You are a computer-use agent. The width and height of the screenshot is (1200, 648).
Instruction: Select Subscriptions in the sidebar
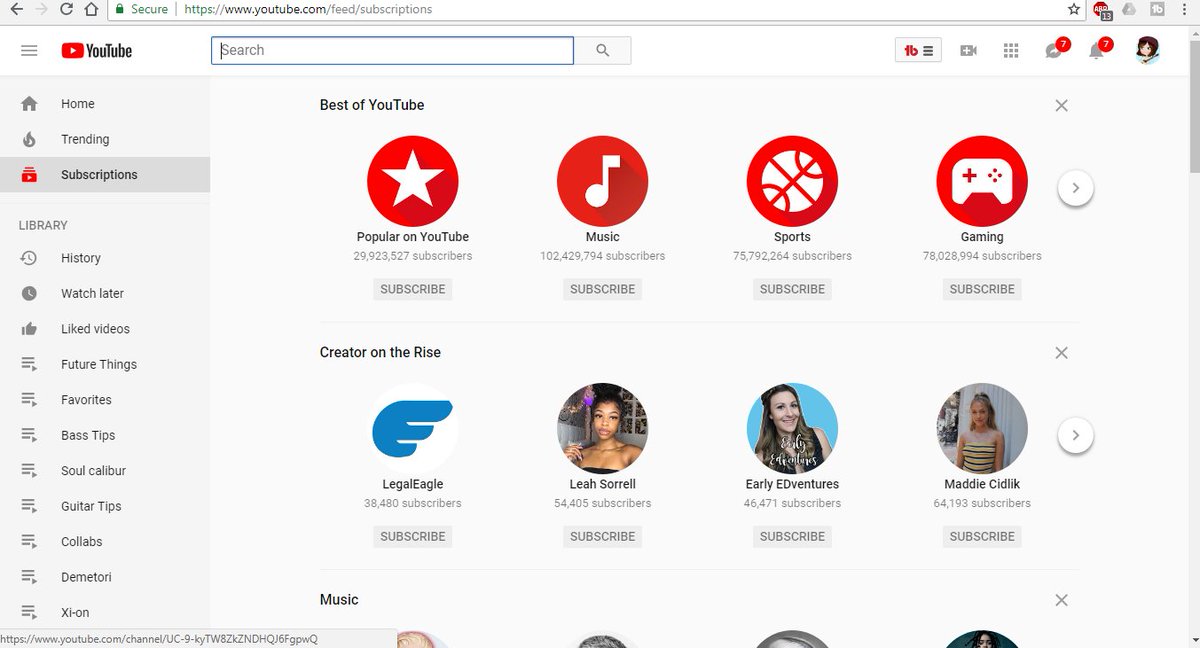[105, 174]
